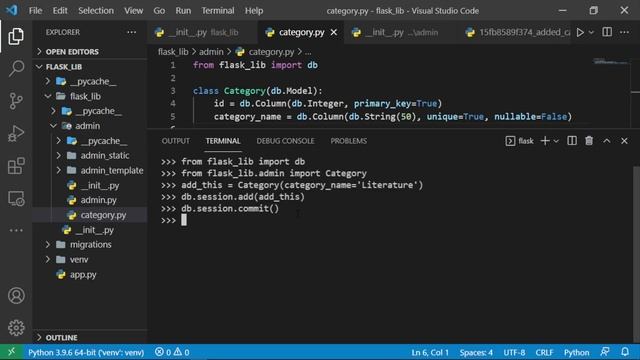Click the feedback icon in status bar
The height and width of the screenshot is (360, 640).
[605, 352]
